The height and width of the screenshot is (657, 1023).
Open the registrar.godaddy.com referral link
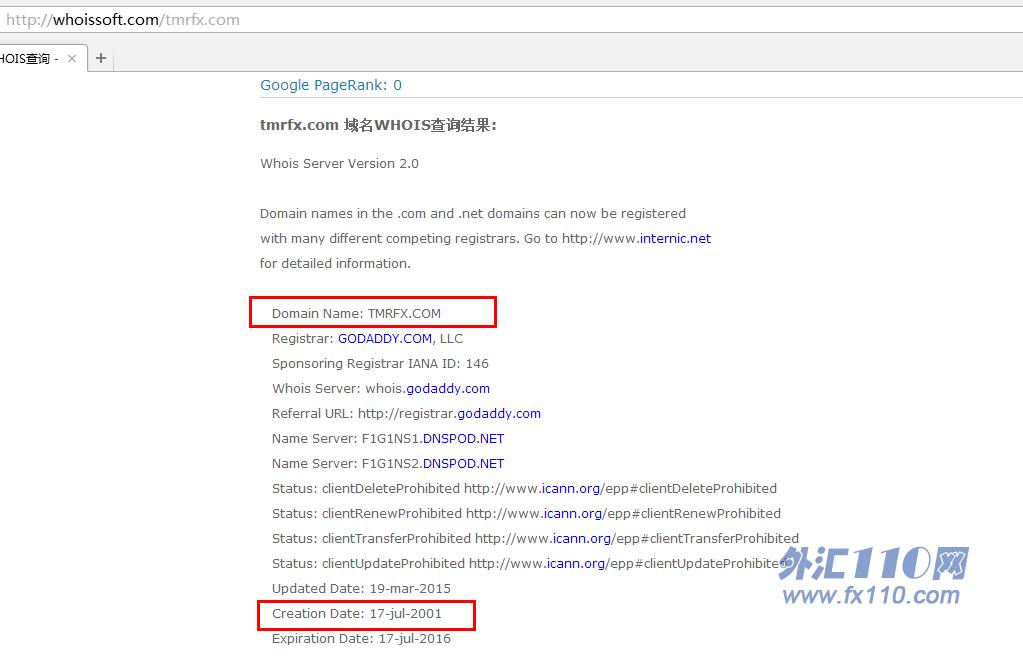[499, 414]
